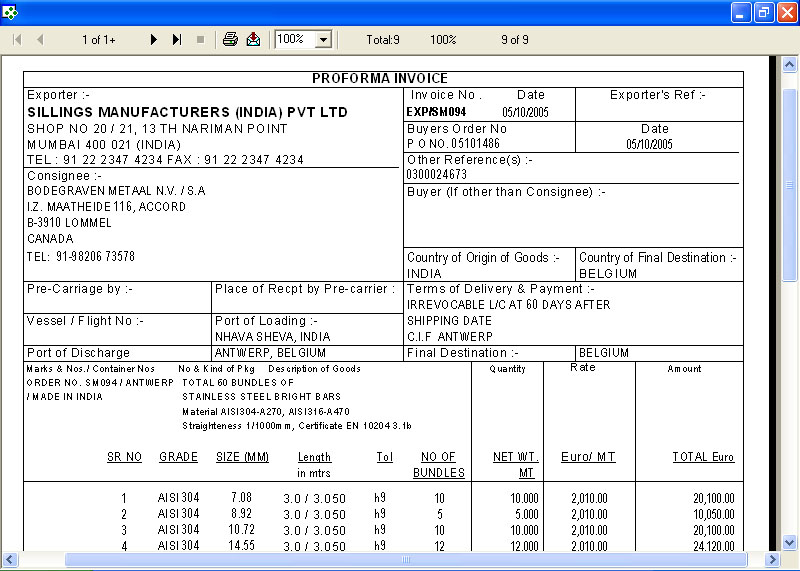The width and height of the screenshot is (800, 571).
Task: Click IRREVOCABLE L/C AT 60 DAYS AFTER text
Action: coord(508,305)
